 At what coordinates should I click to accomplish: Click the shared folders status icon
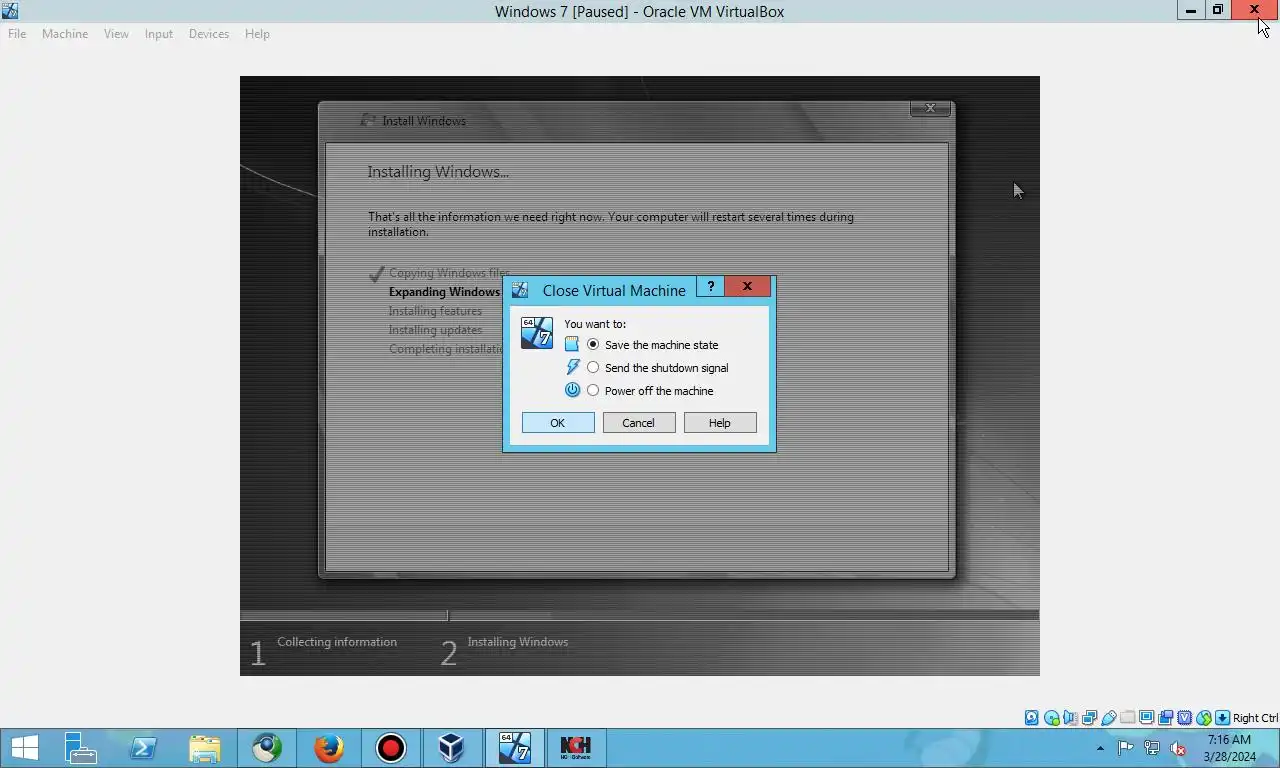pos(1128,718)
